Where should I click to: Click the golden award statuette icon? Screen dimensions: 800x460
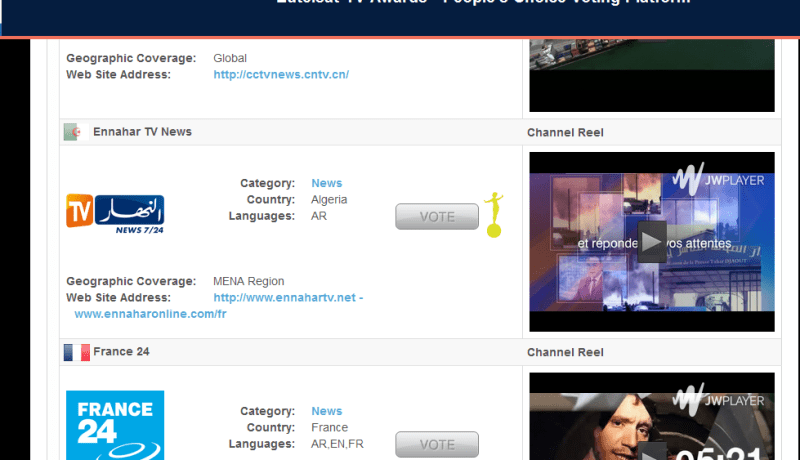[494, 215]
